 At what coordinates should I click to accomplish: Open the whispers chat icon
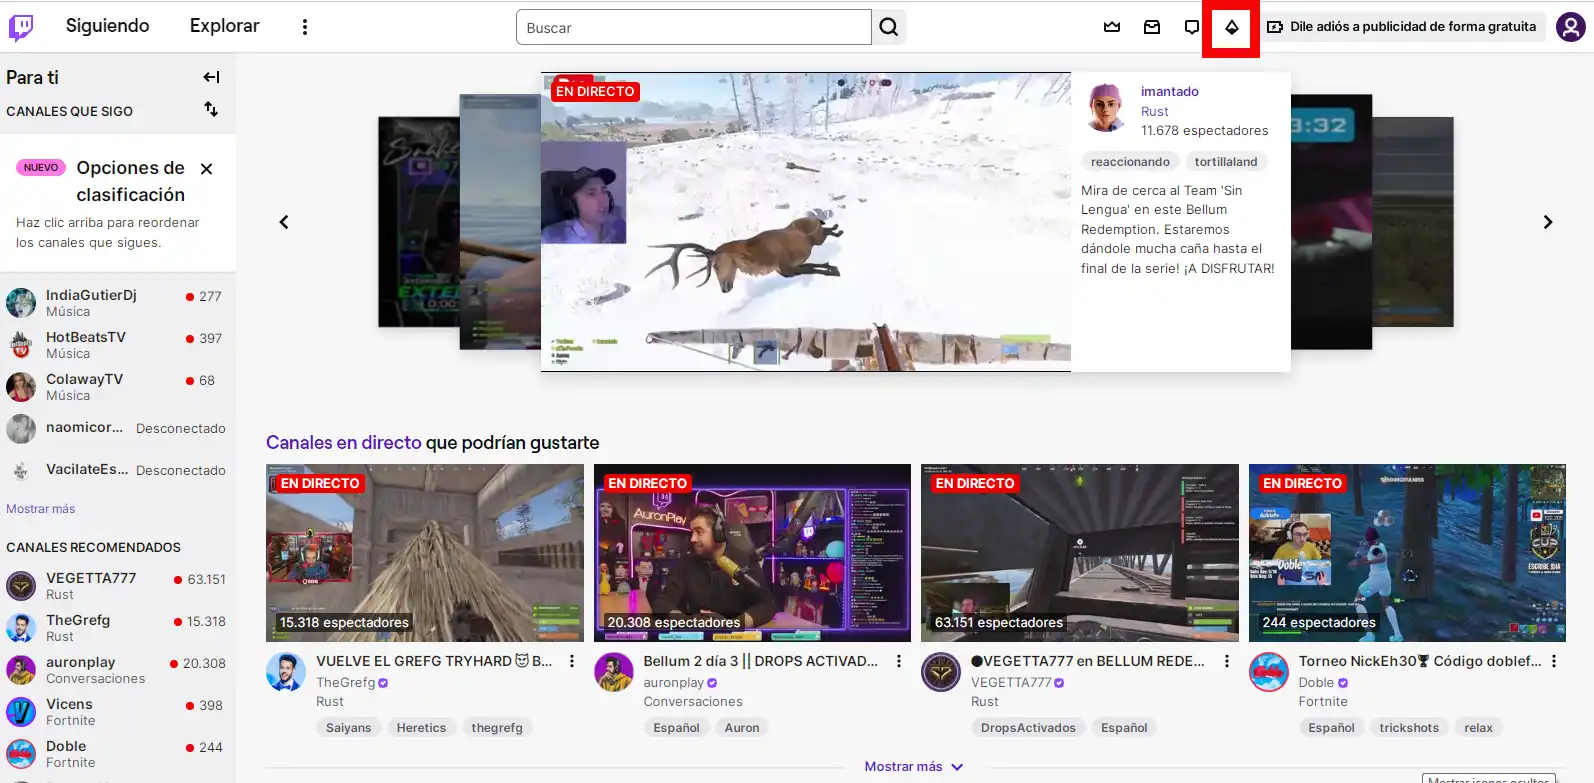coord(1191,27)
